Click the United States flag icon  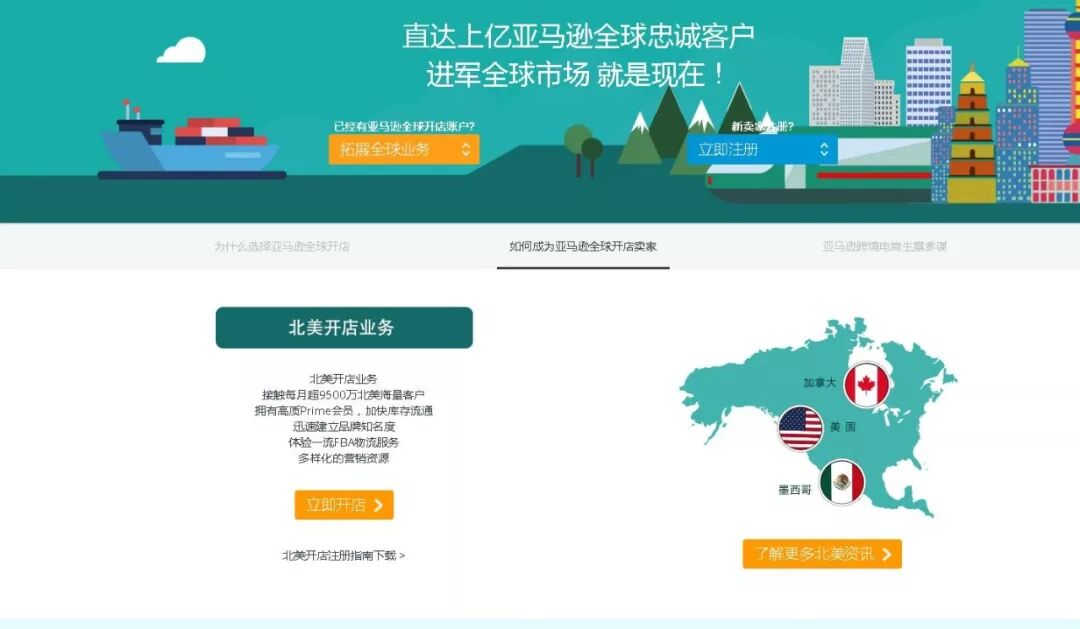800,429
